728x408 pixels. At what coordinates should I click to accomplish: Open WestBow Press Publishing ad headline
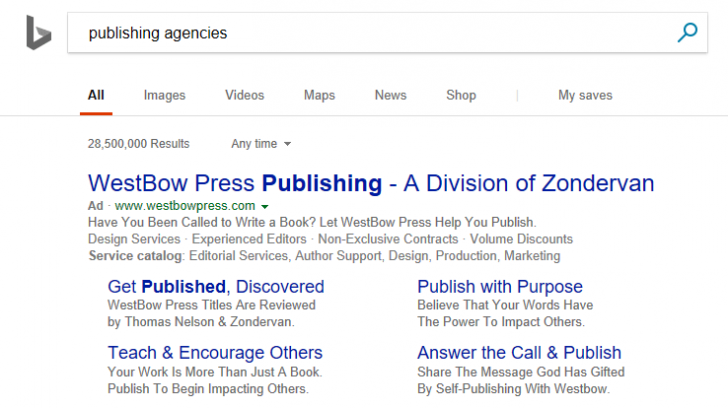(x=371, y=183)
